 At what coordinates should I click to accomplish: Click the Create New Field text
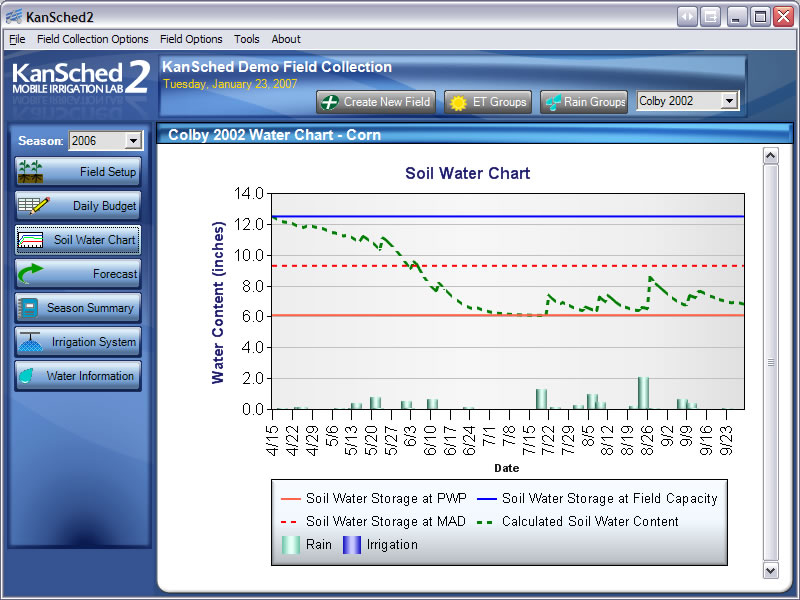click(x=386, y=102)
